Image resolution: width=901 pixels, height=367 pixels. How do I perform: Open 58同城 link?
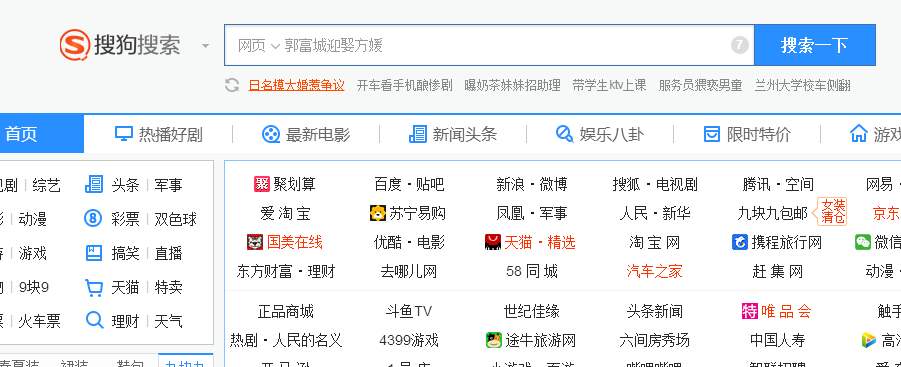[x=532, y=271]
